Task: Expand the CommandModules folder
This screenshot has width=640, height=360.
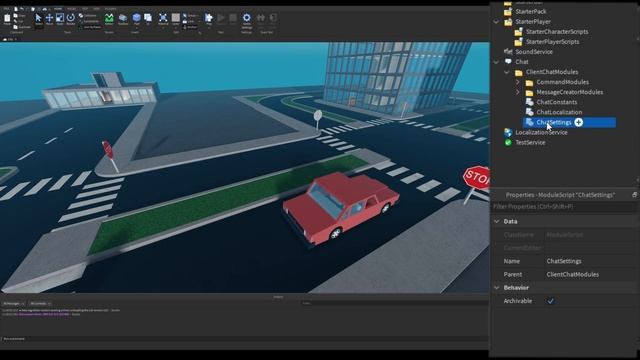Action: coord(518,82)
